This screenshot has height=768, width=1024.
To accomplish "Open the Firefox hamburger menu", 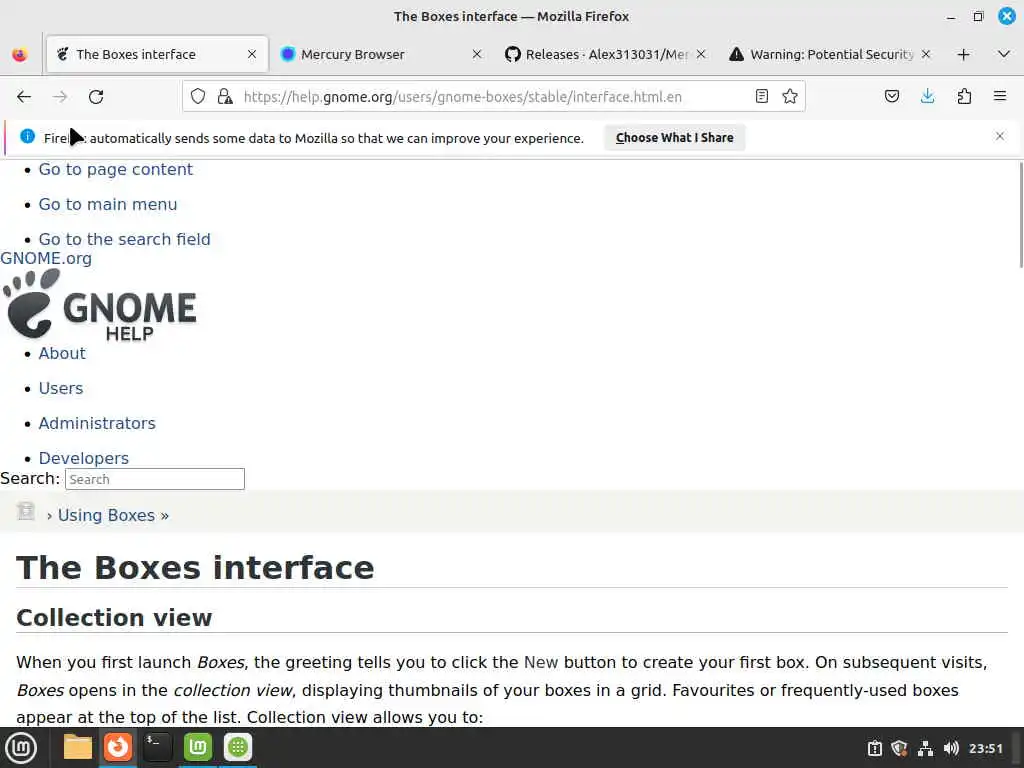I will [x=1000, y=97].
